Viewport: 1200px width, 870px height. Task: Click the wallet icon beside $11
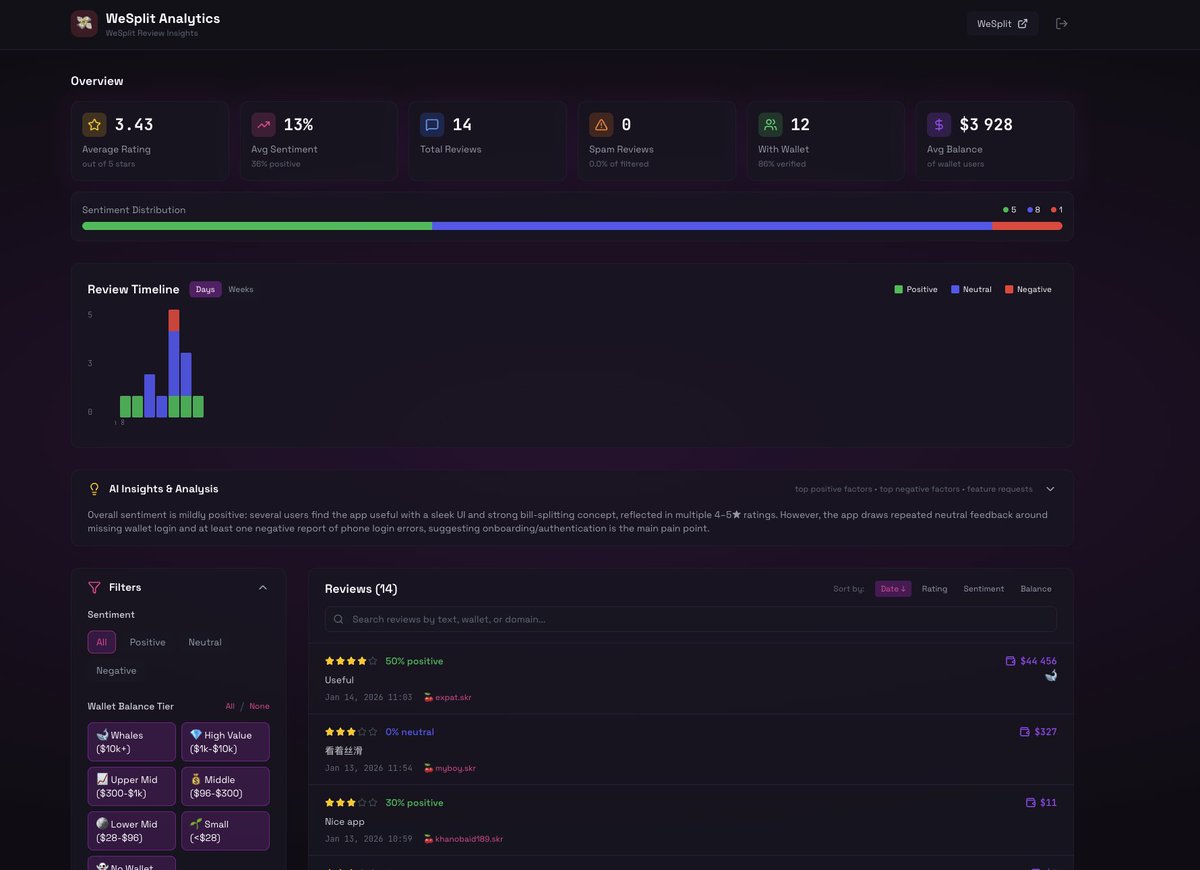click(x=1031, y=802)
